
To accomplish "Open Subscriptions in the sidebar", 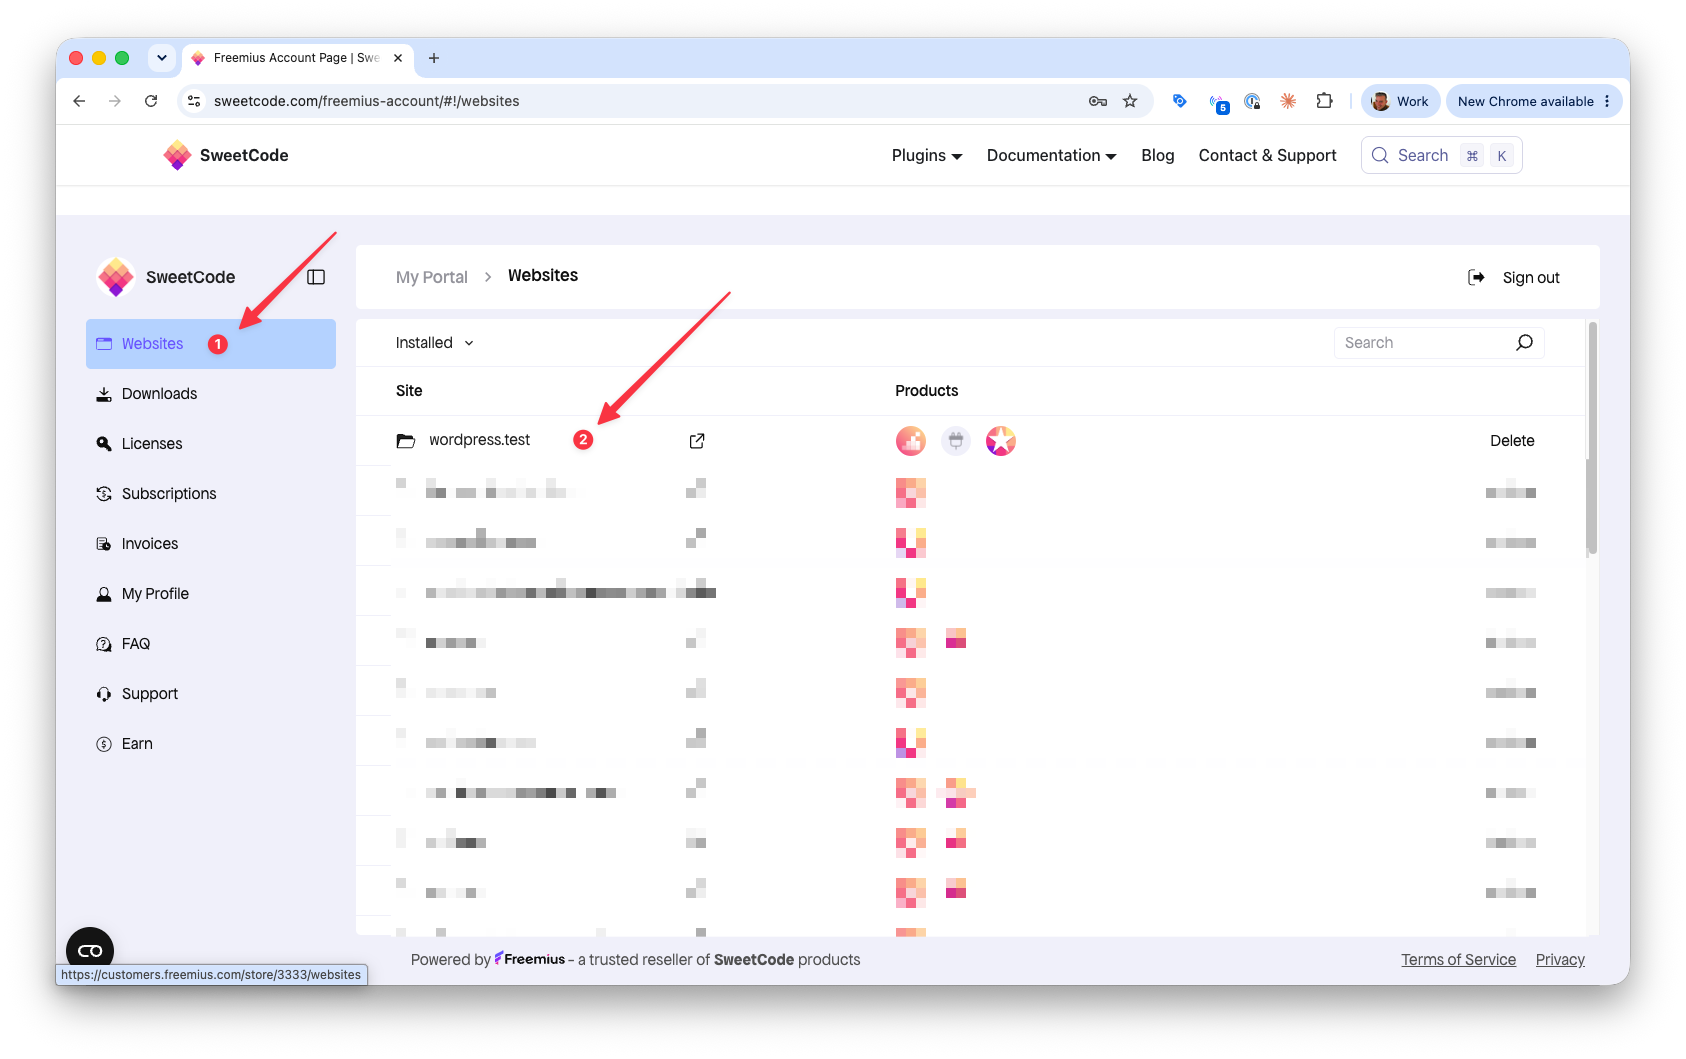I will pos(210,494).
